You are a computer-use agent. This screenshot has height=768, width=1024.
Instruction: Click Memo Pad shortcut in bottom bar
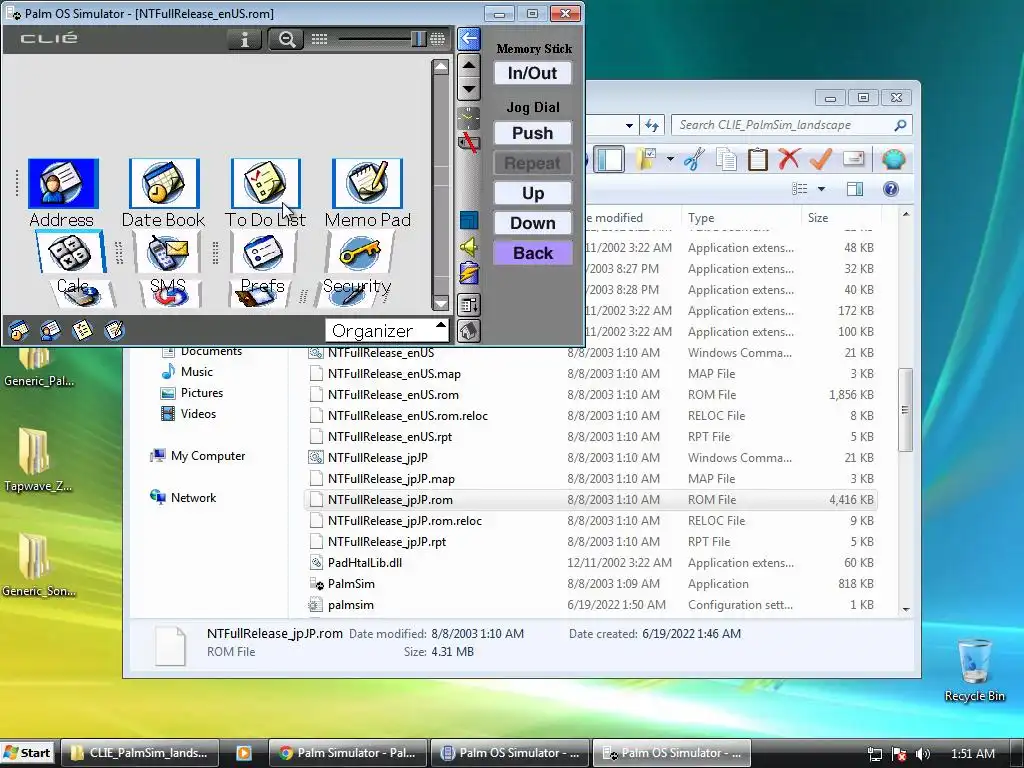(114, 330)
